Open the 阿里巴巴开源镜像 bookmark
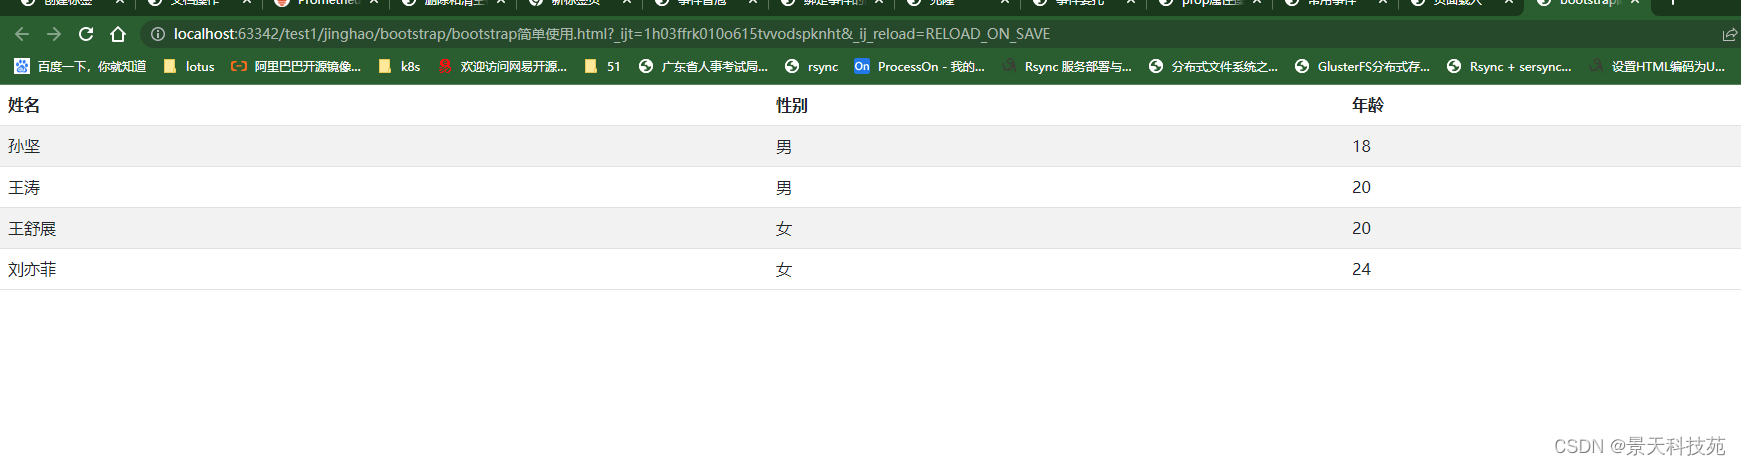This screenshot has width=1741, height=465. tap(296, 66)
